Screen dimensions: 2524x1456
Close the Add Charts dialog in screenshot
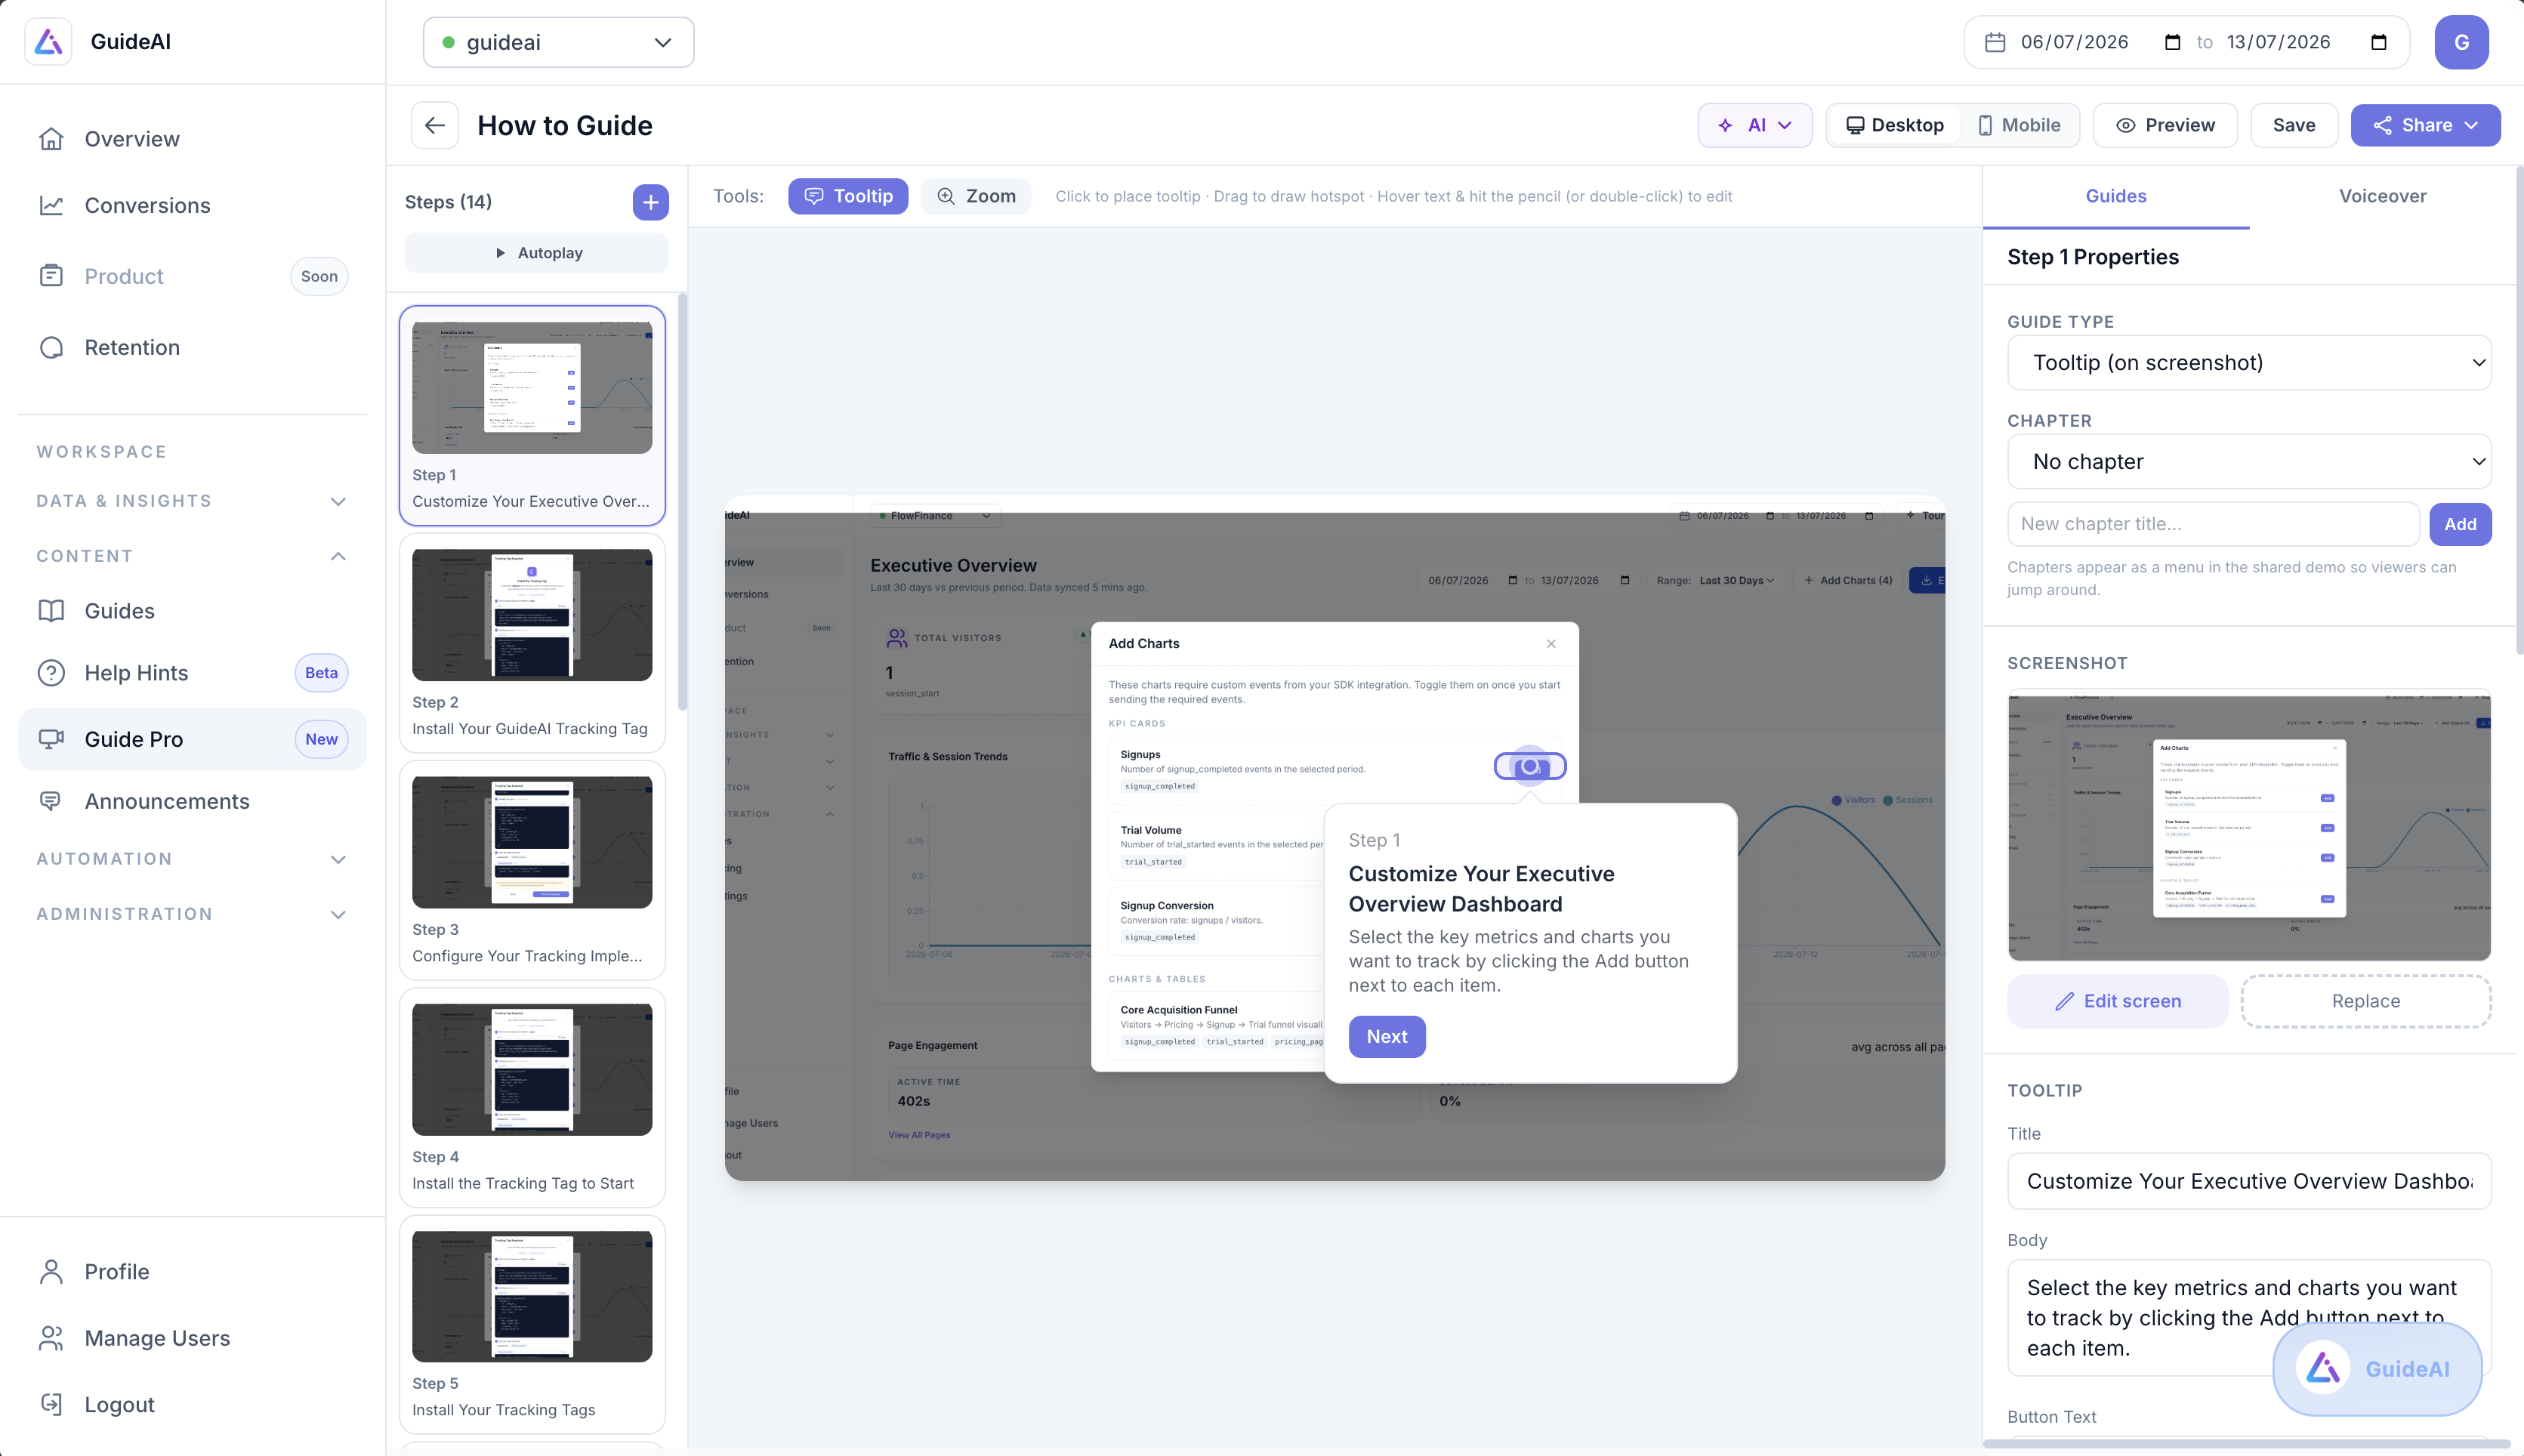pyautogui.click(x=1551, y=643)
